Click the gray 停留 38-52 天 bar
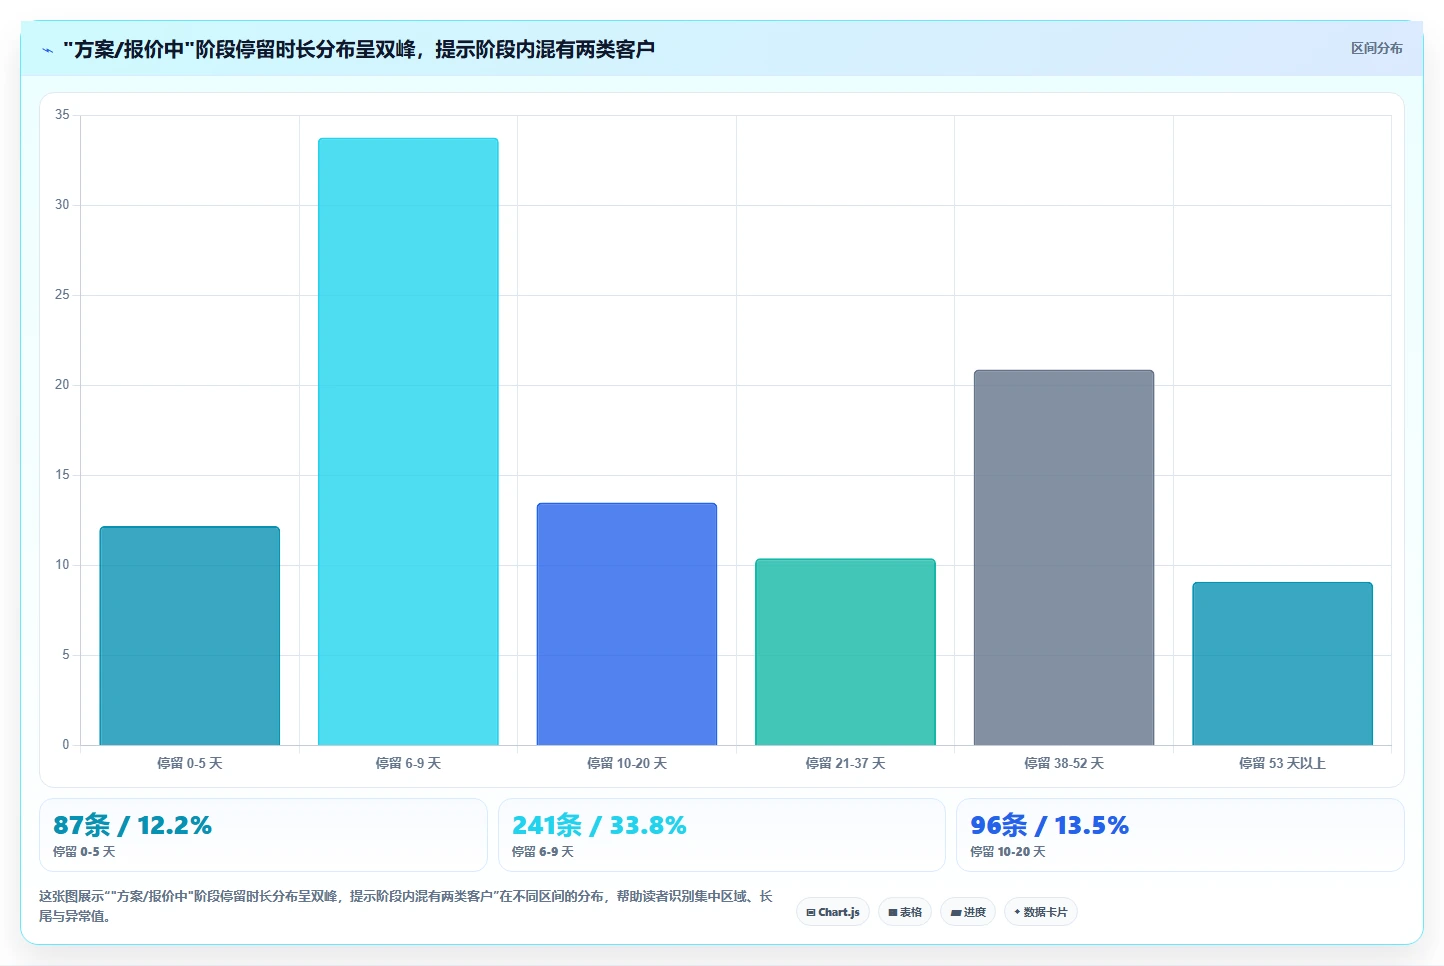 [x=1064, y=558]
